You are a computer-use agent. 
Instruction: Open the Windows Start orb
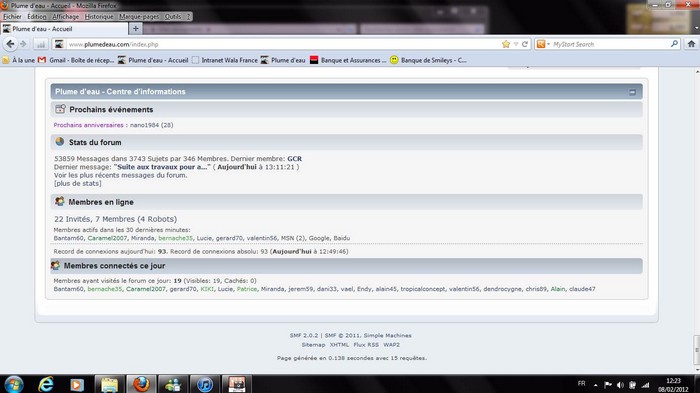point(14,384)
